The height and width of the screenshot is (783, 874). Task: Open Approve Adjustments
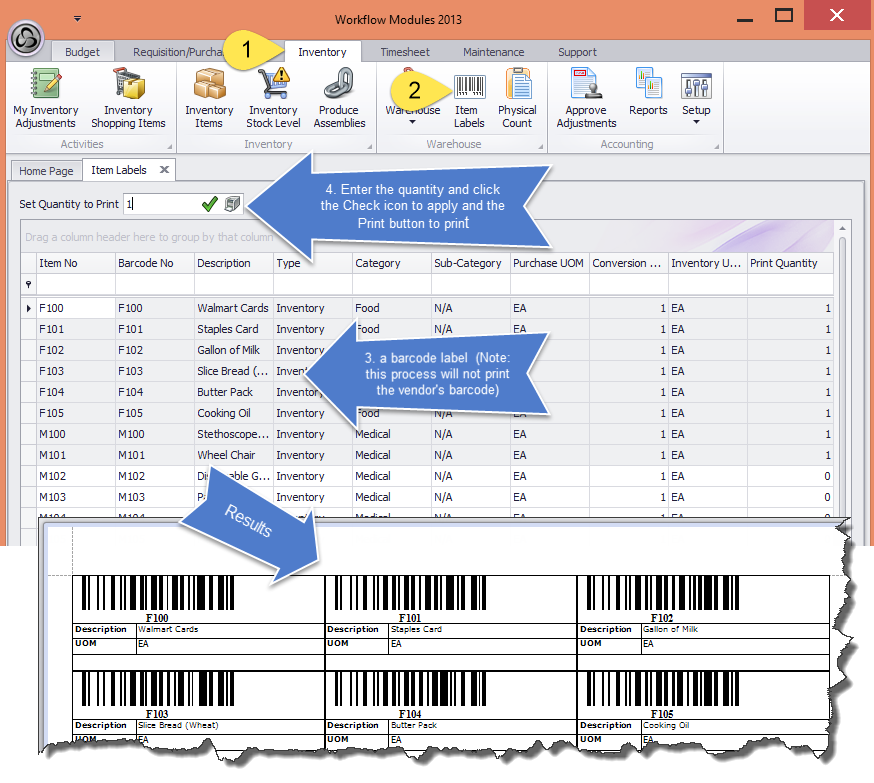click(x=586, y=98)
